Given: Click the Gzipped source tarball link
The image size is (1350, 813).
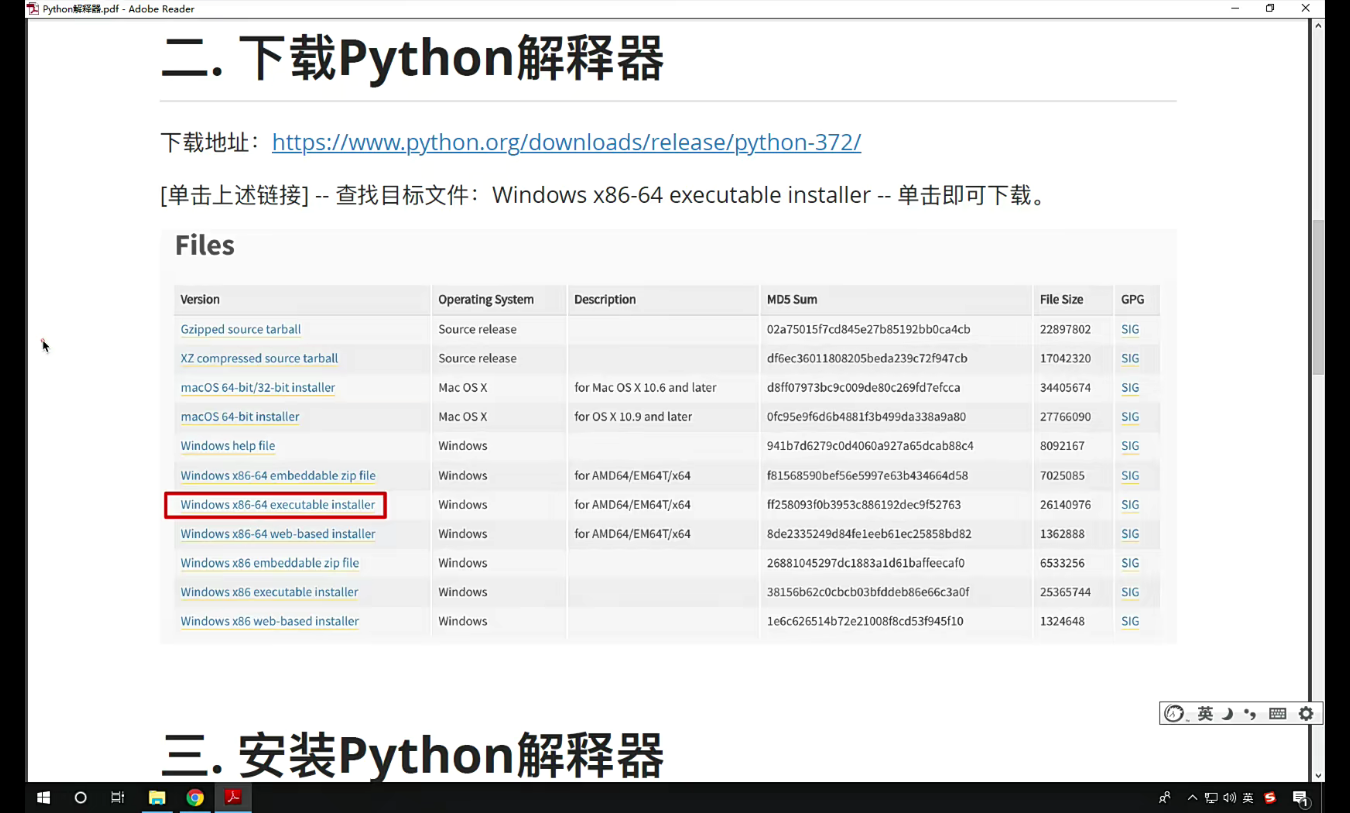Looking at the screenshot, I should [x=240, y=329].
